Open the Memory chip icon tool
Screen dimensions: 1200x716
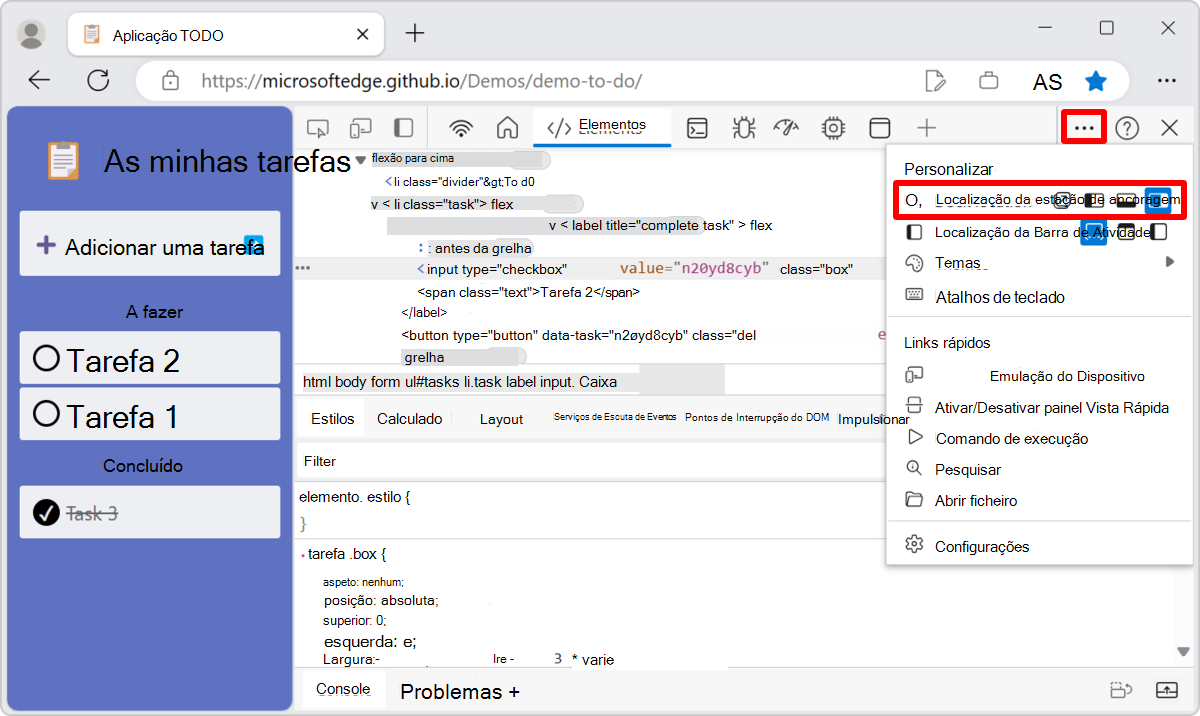(x=832, y=128)
